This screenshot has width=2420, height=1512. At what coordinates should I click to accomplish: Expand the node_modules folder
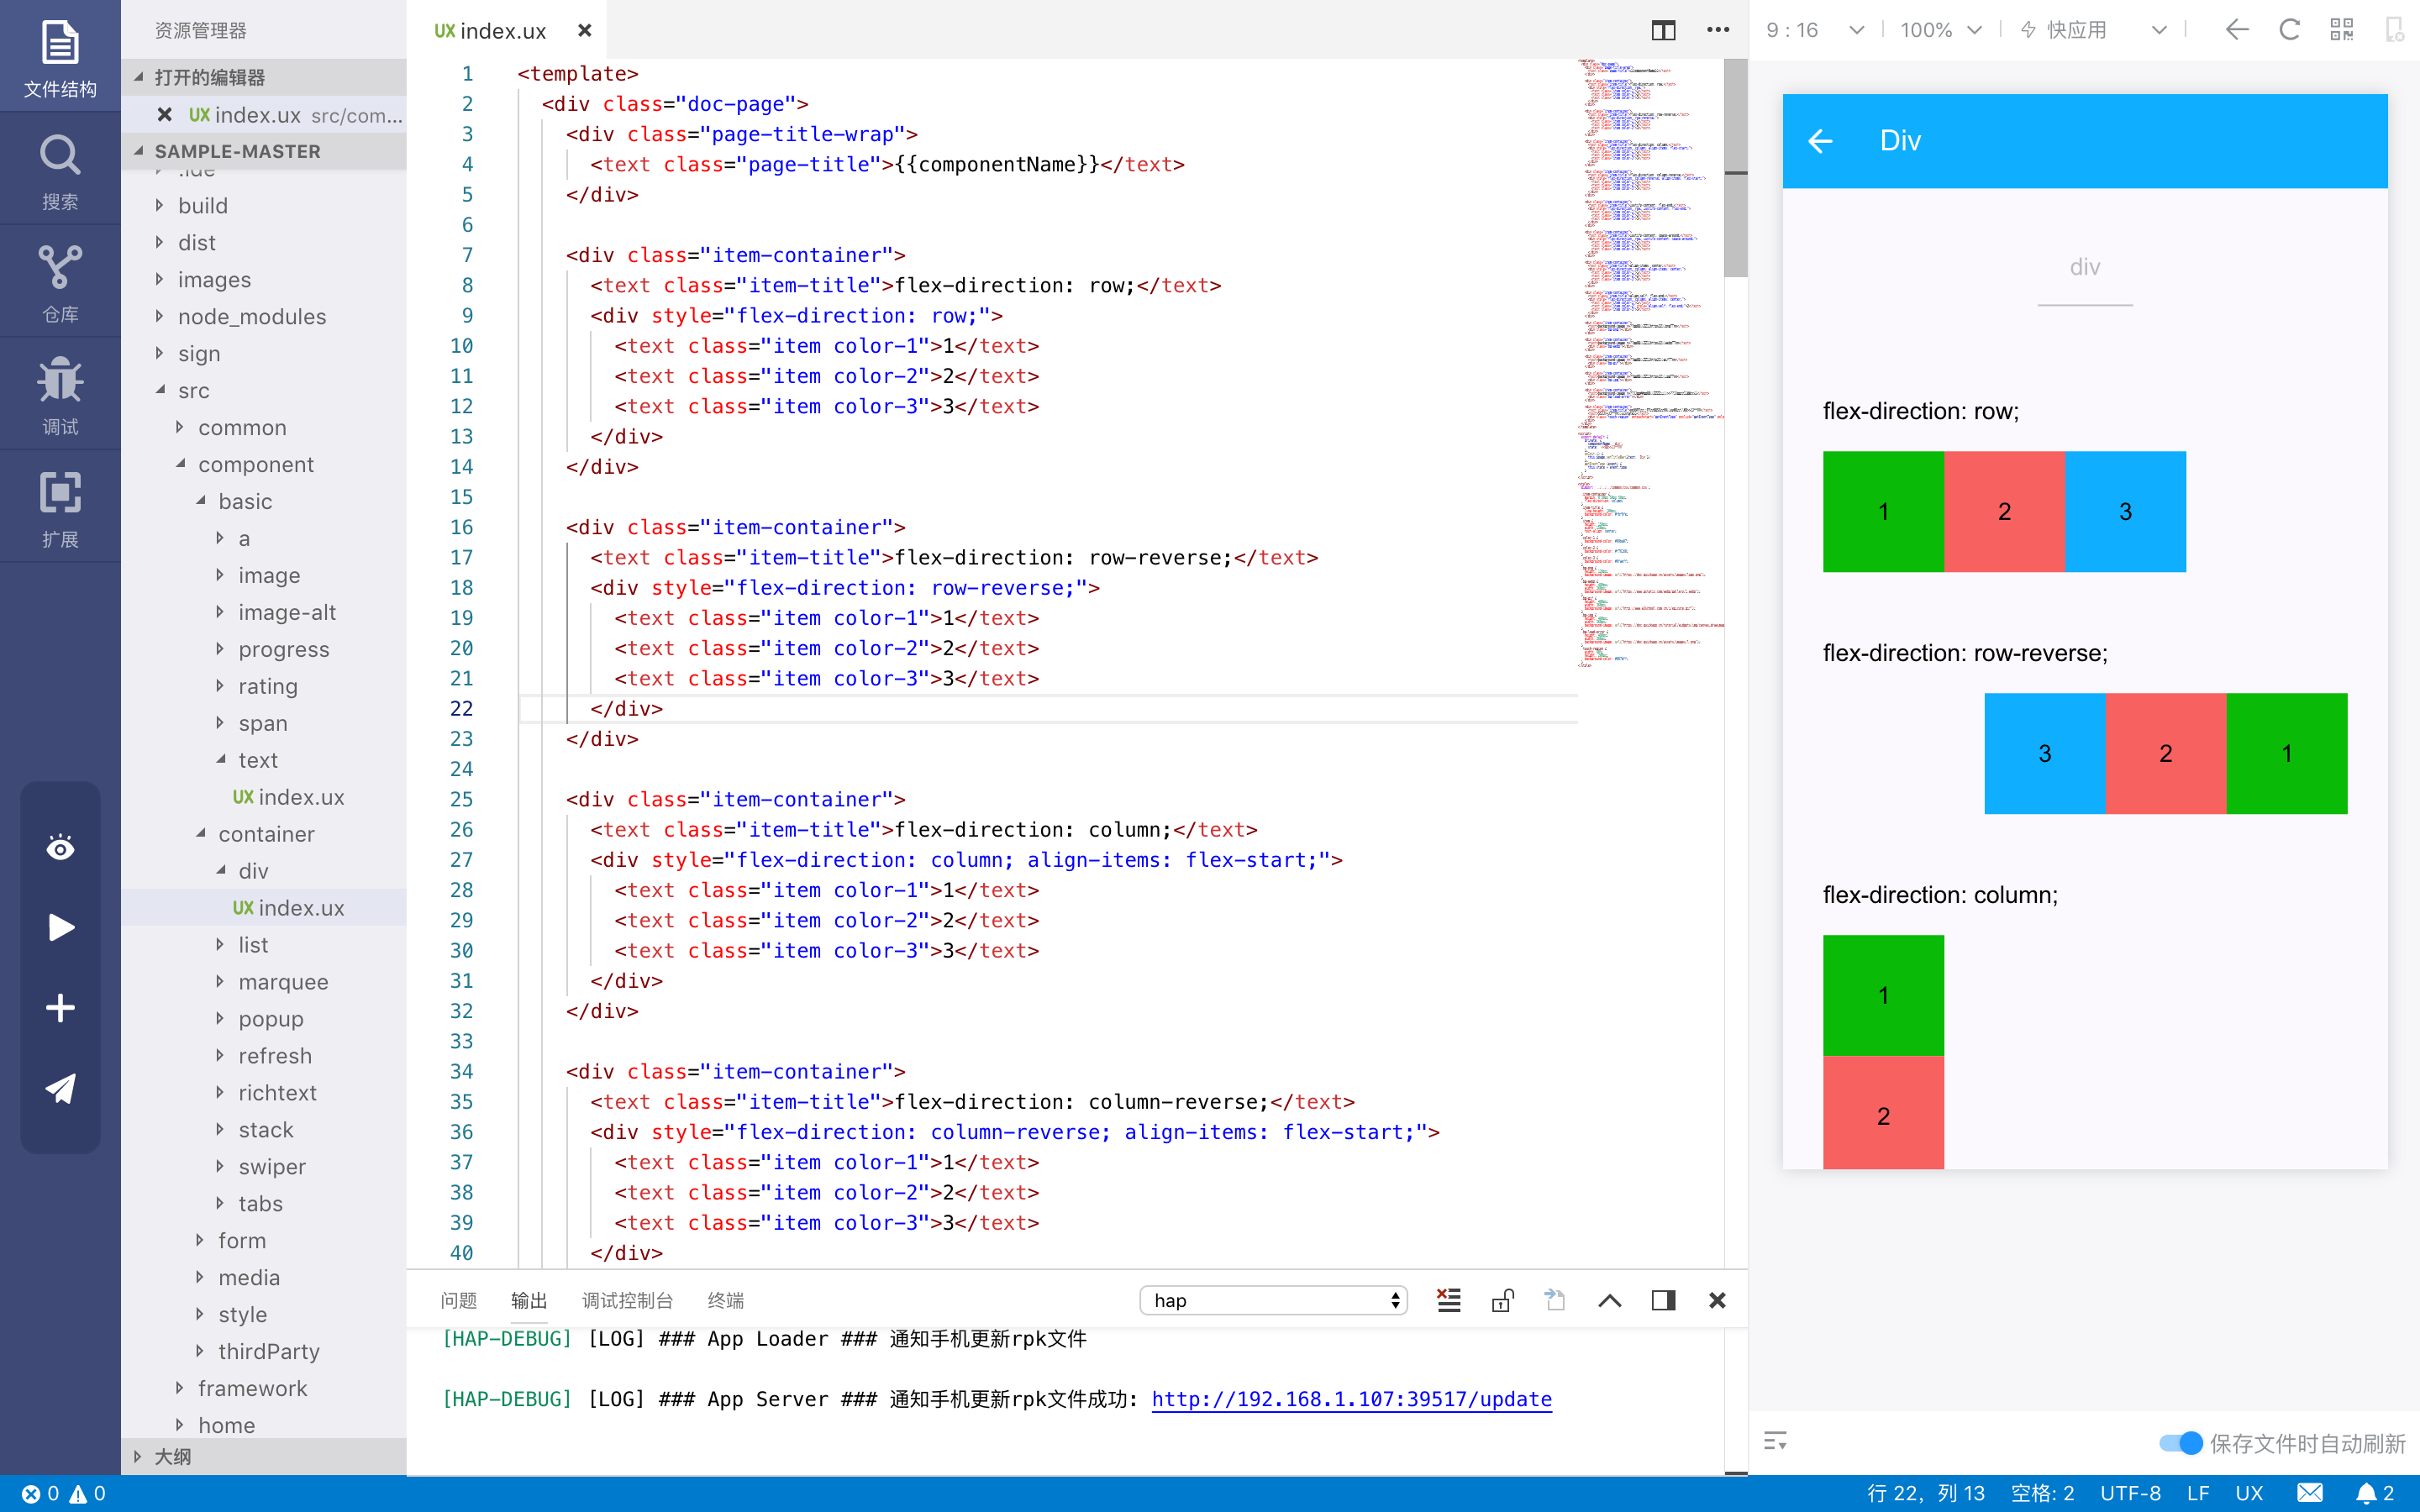252,317
